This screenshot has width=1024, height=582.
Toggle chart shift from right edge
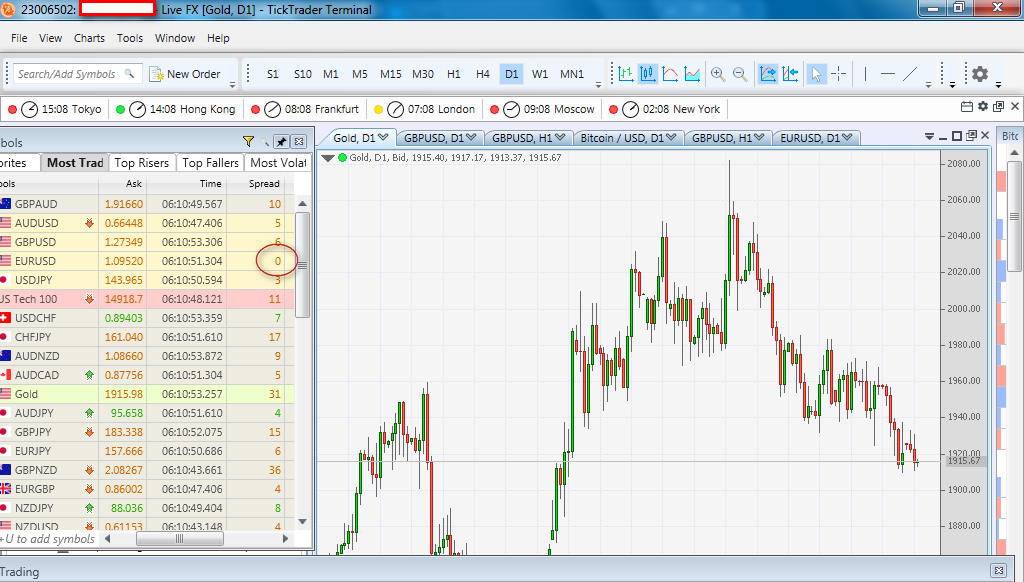(x=790, y=74)
